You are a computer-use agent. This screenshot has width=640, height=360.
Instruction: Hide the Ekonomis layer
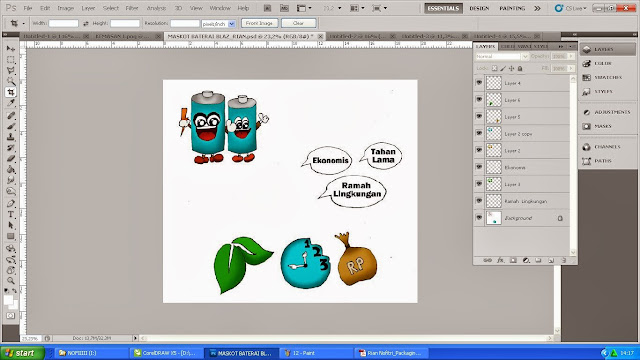click(x=479, y=167)
